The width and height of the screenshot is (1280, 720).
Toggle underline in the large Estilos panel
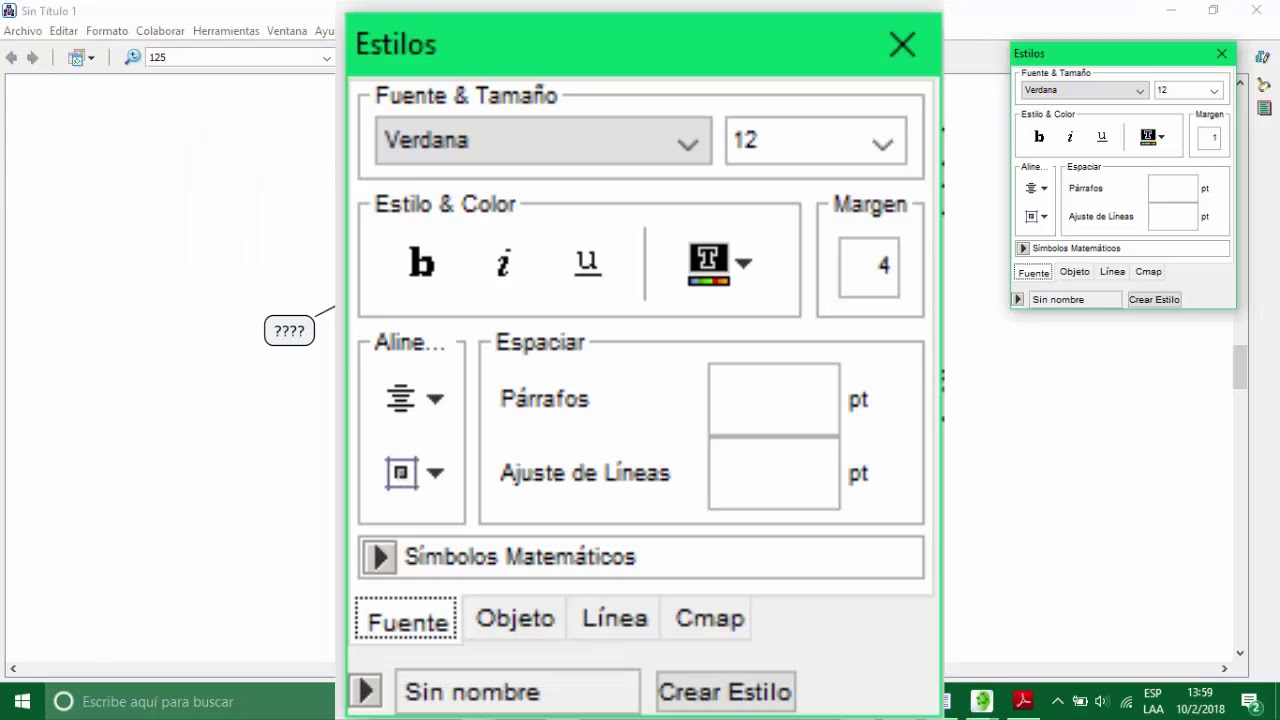[x=587, y=263]
